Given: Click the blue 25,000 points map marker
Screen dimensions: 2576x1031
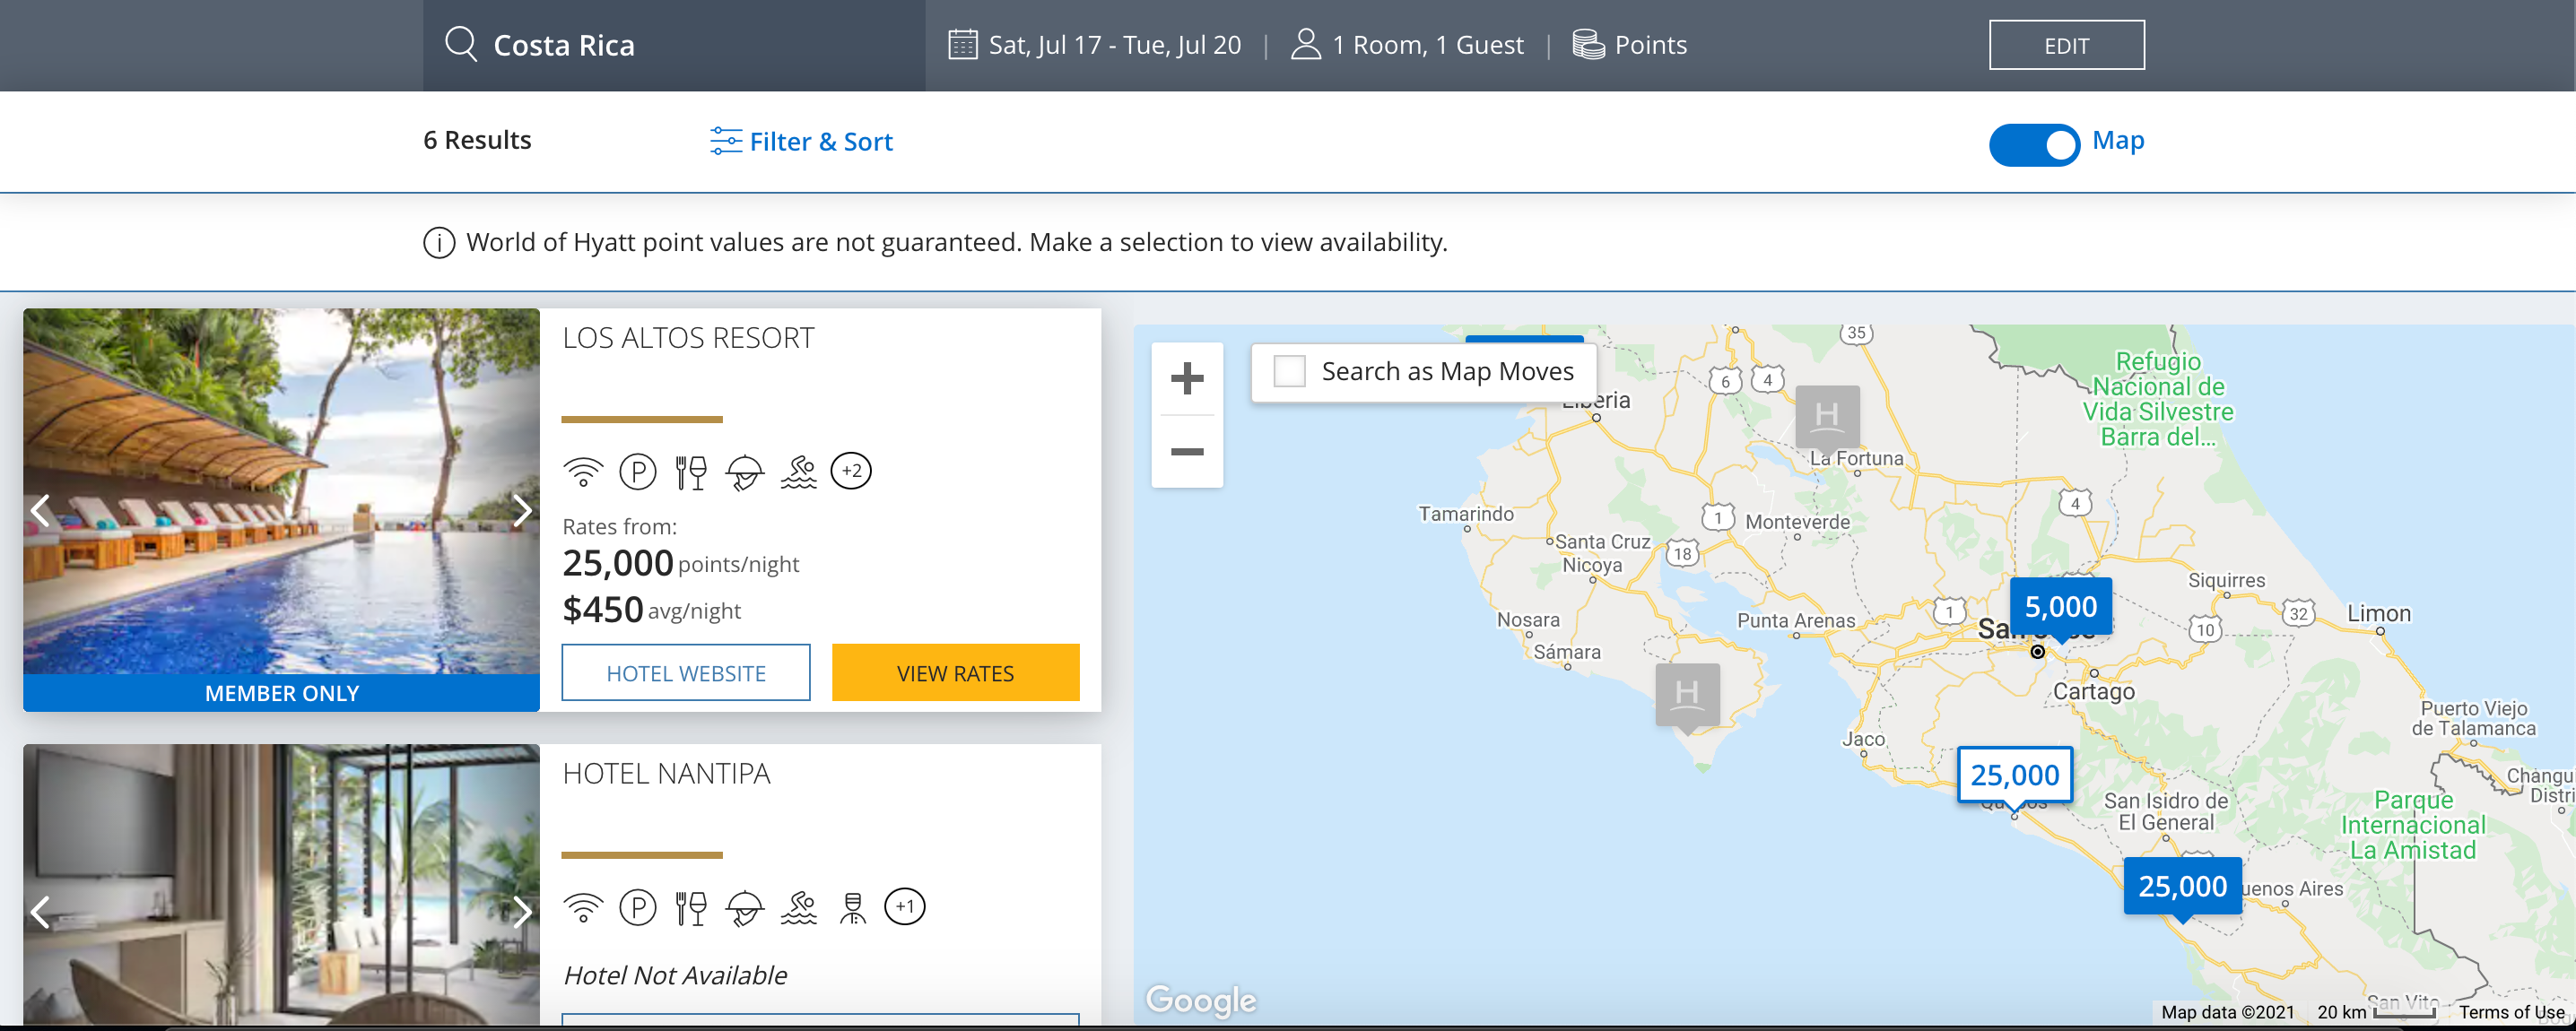Looking at the screenshot, I should [x=2182, y=887].
